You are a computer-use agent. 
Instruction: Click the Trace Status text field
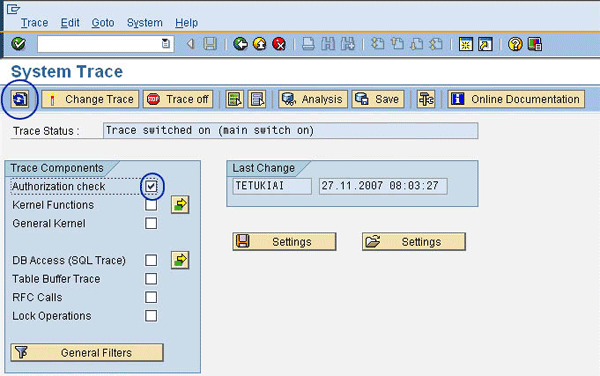[x=290, y=130]
